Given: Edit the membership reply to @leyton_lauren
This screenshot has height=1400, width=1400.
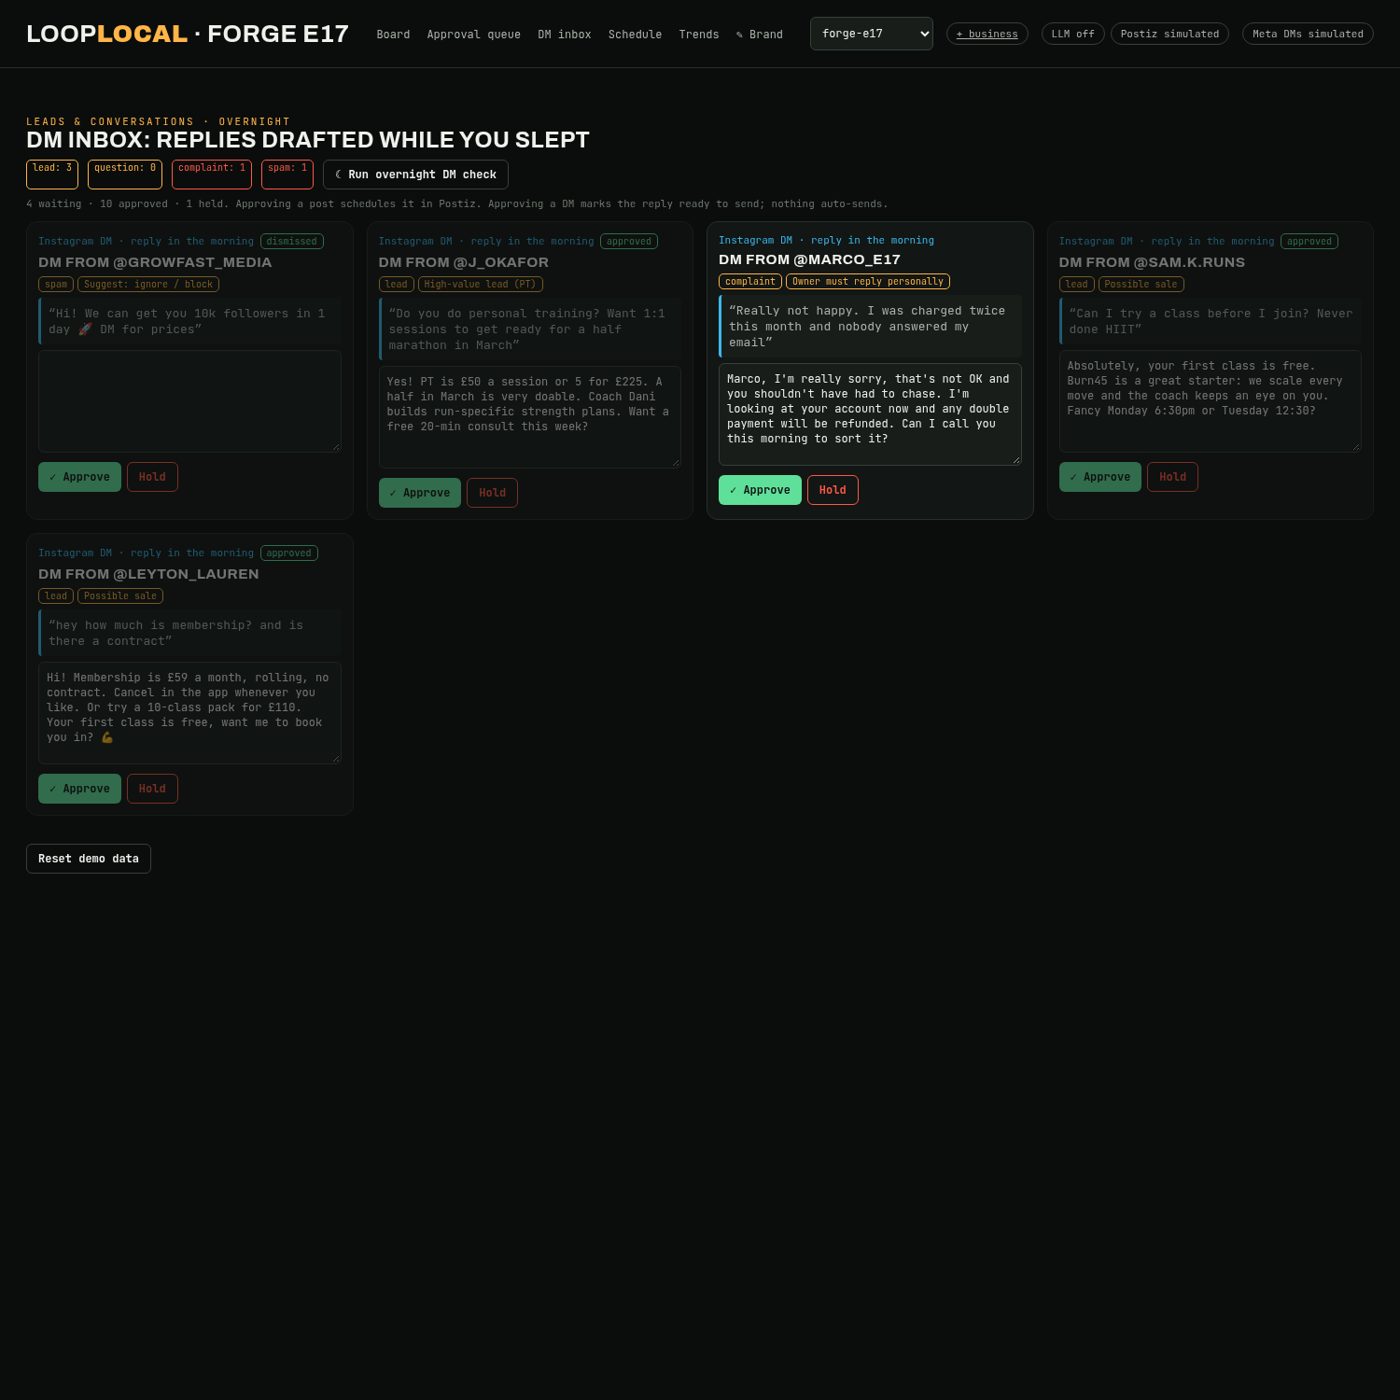Looking at the screenshot, I should (x=190, y=713).
